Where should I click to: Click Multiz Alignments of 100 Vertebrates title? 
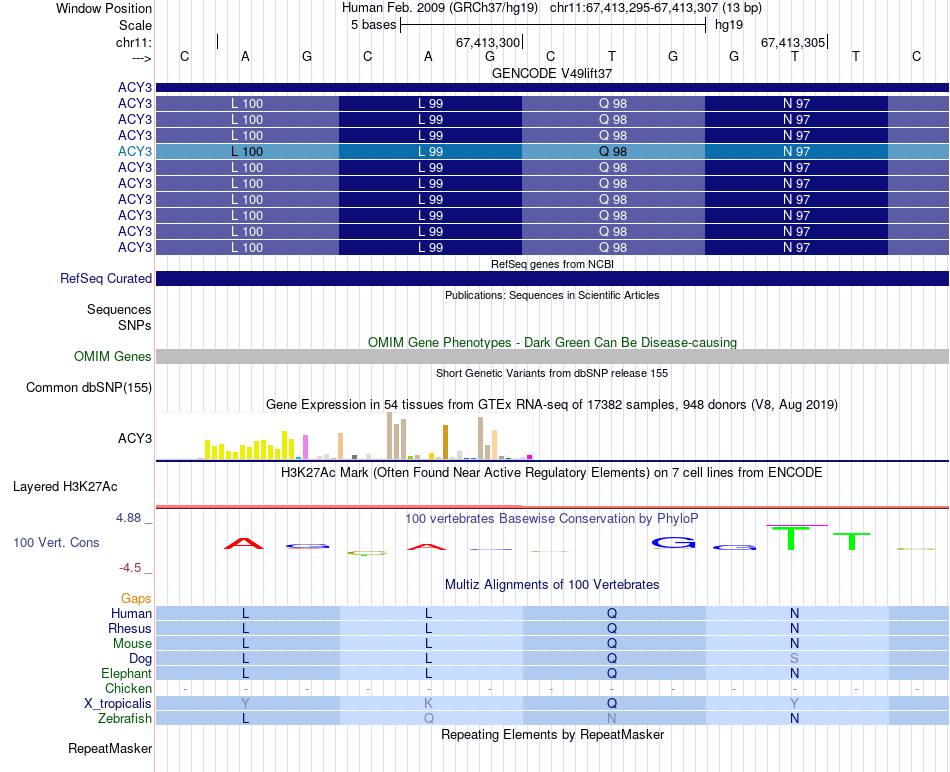coord(552,585)
